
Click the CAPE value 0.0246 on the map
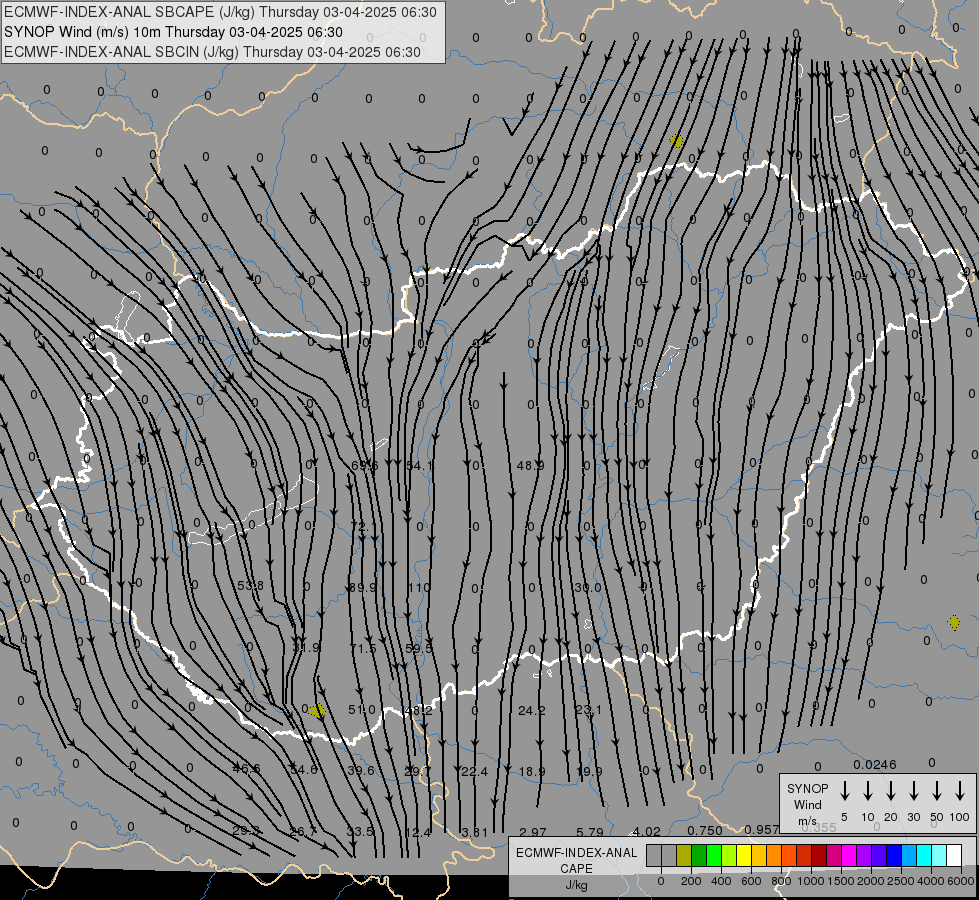(875, 764)
